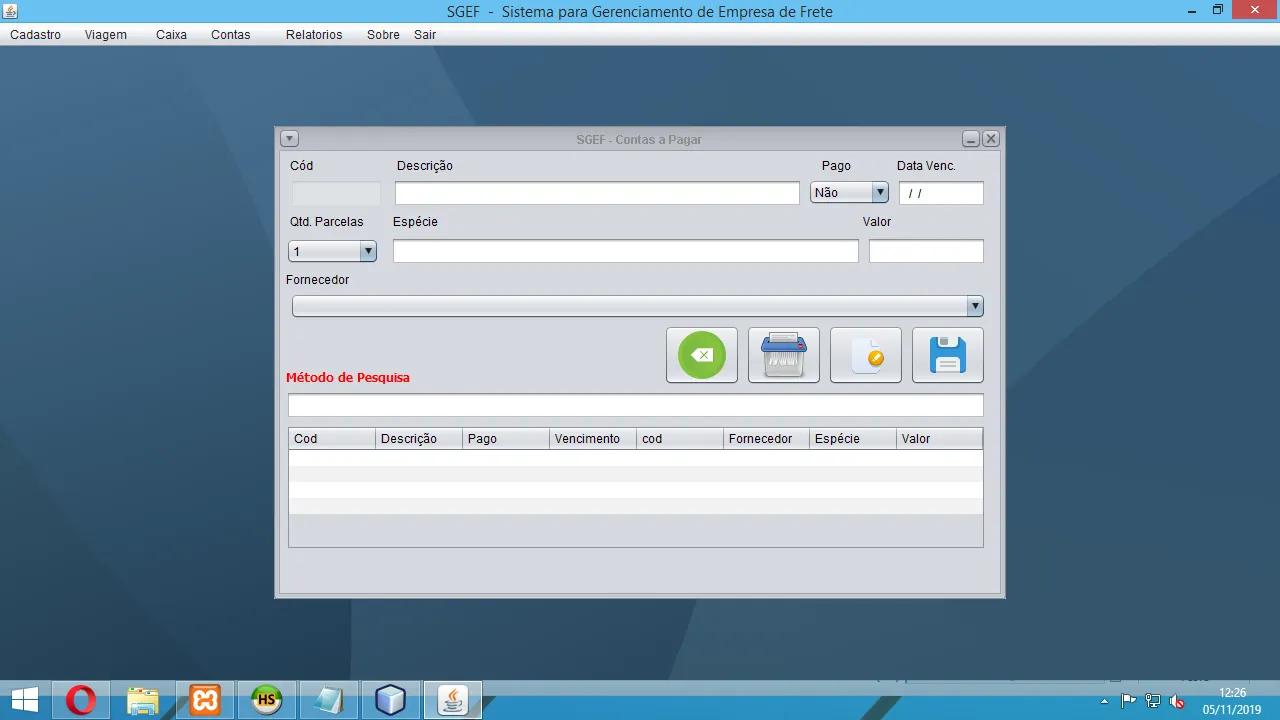1280x720 pixels.
Task: Minimize the Contas a Pagar internal window
Action: coord(970,139)
